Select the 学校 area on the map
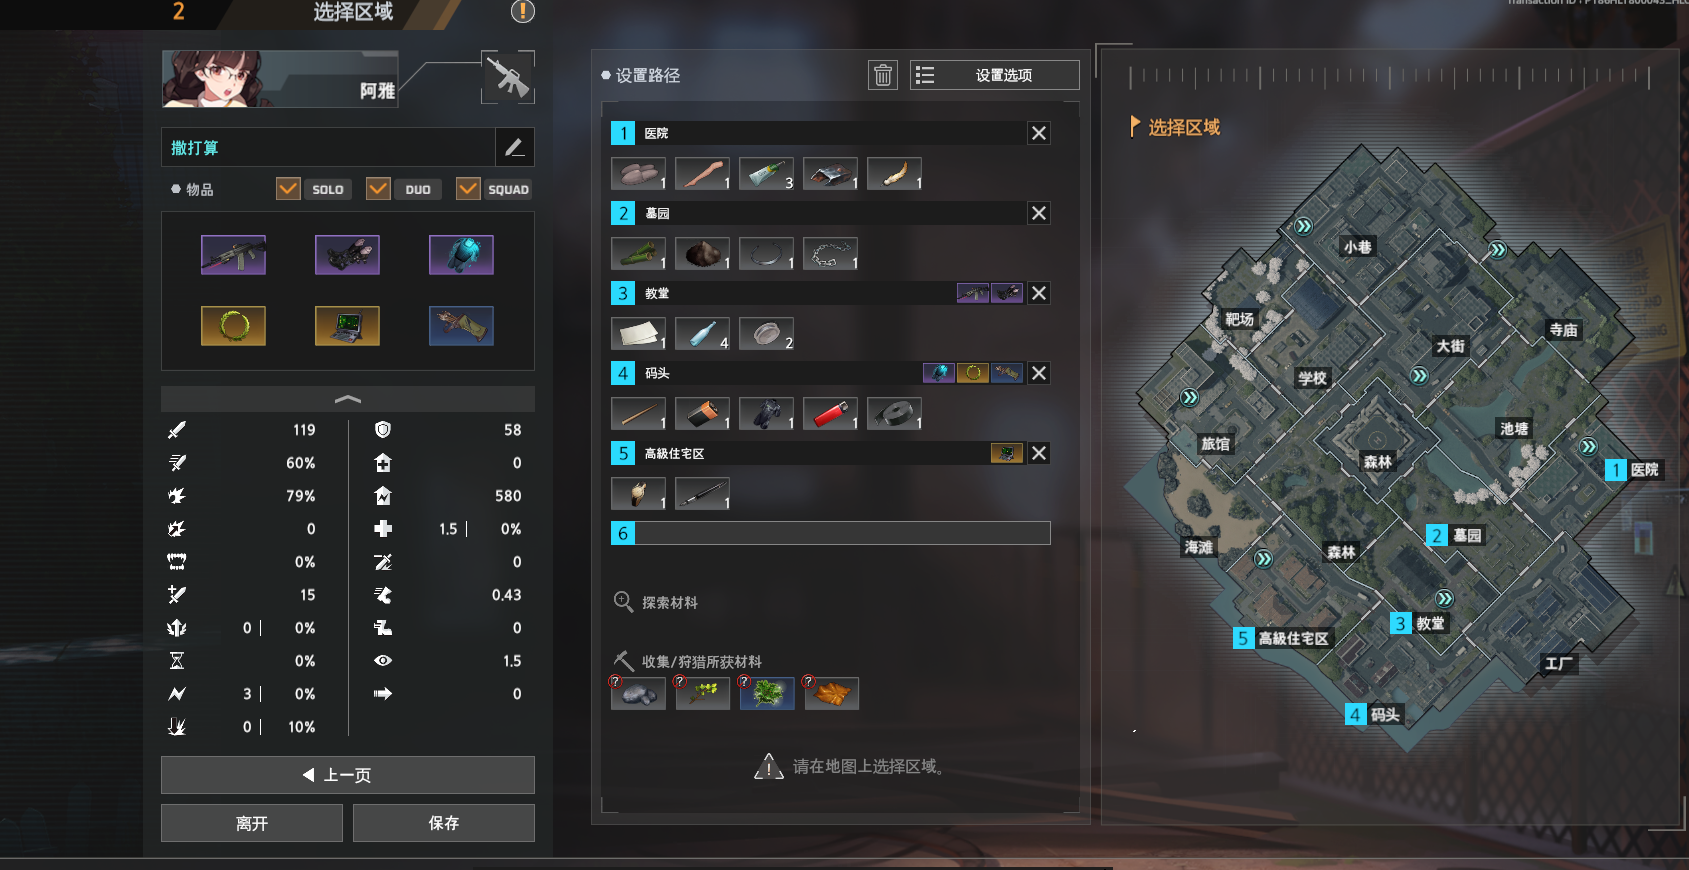 tap(1312, 378)
